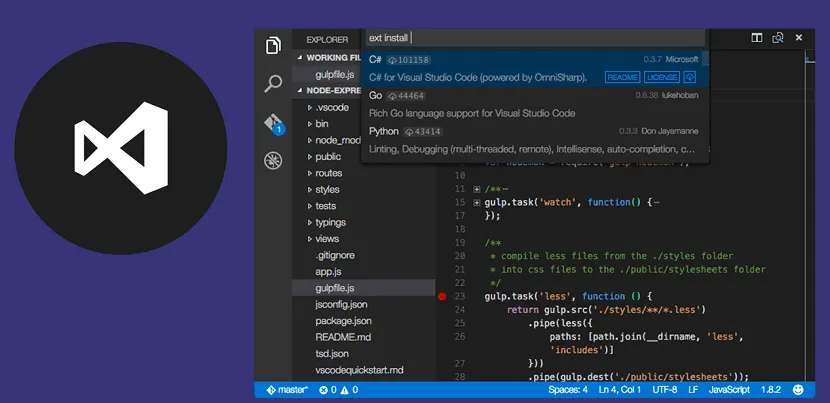Close the editor with the X button
Screen dimensions: 830x403
(799, 38)
